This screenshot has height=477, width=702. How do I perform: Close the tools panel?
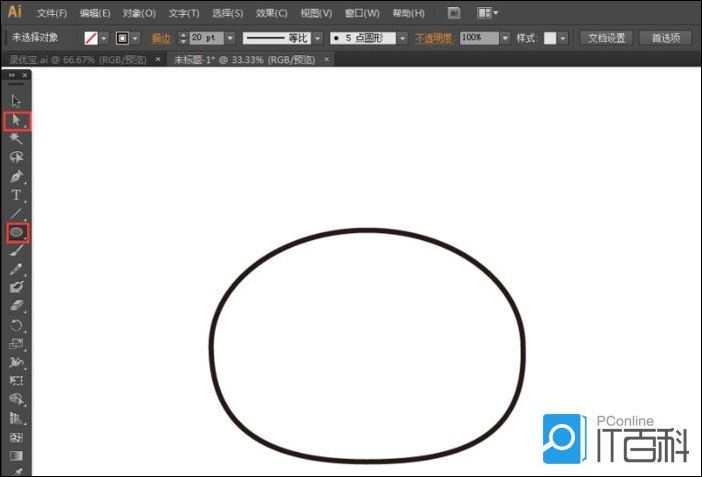[x=25, y=75]
